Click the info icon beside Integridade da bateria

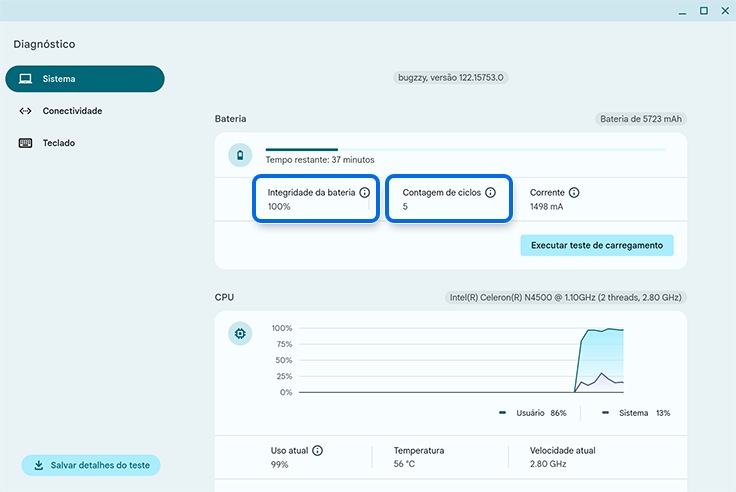coord(364,192)
